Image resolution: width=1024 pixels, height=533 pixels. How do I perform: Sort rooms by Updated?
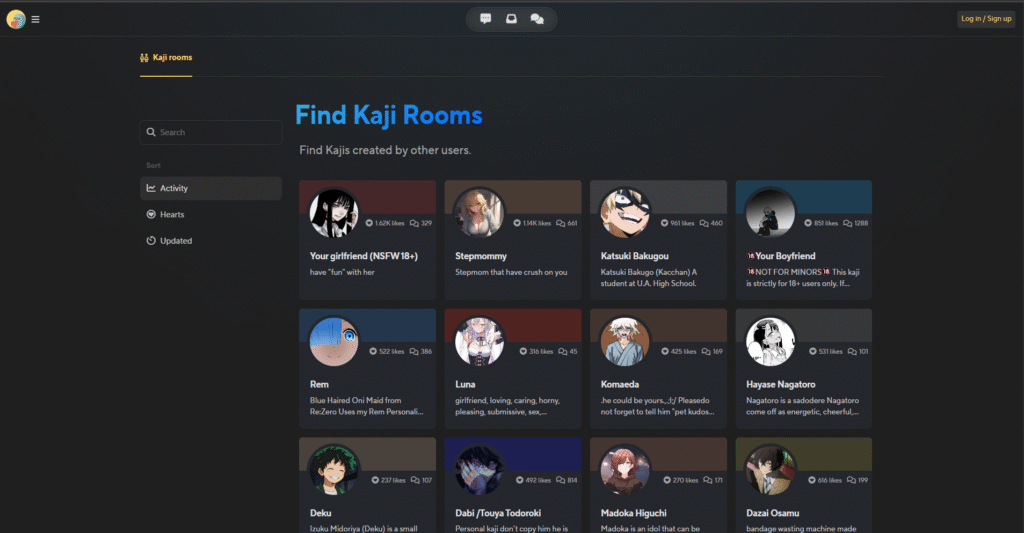click(210, 240)
